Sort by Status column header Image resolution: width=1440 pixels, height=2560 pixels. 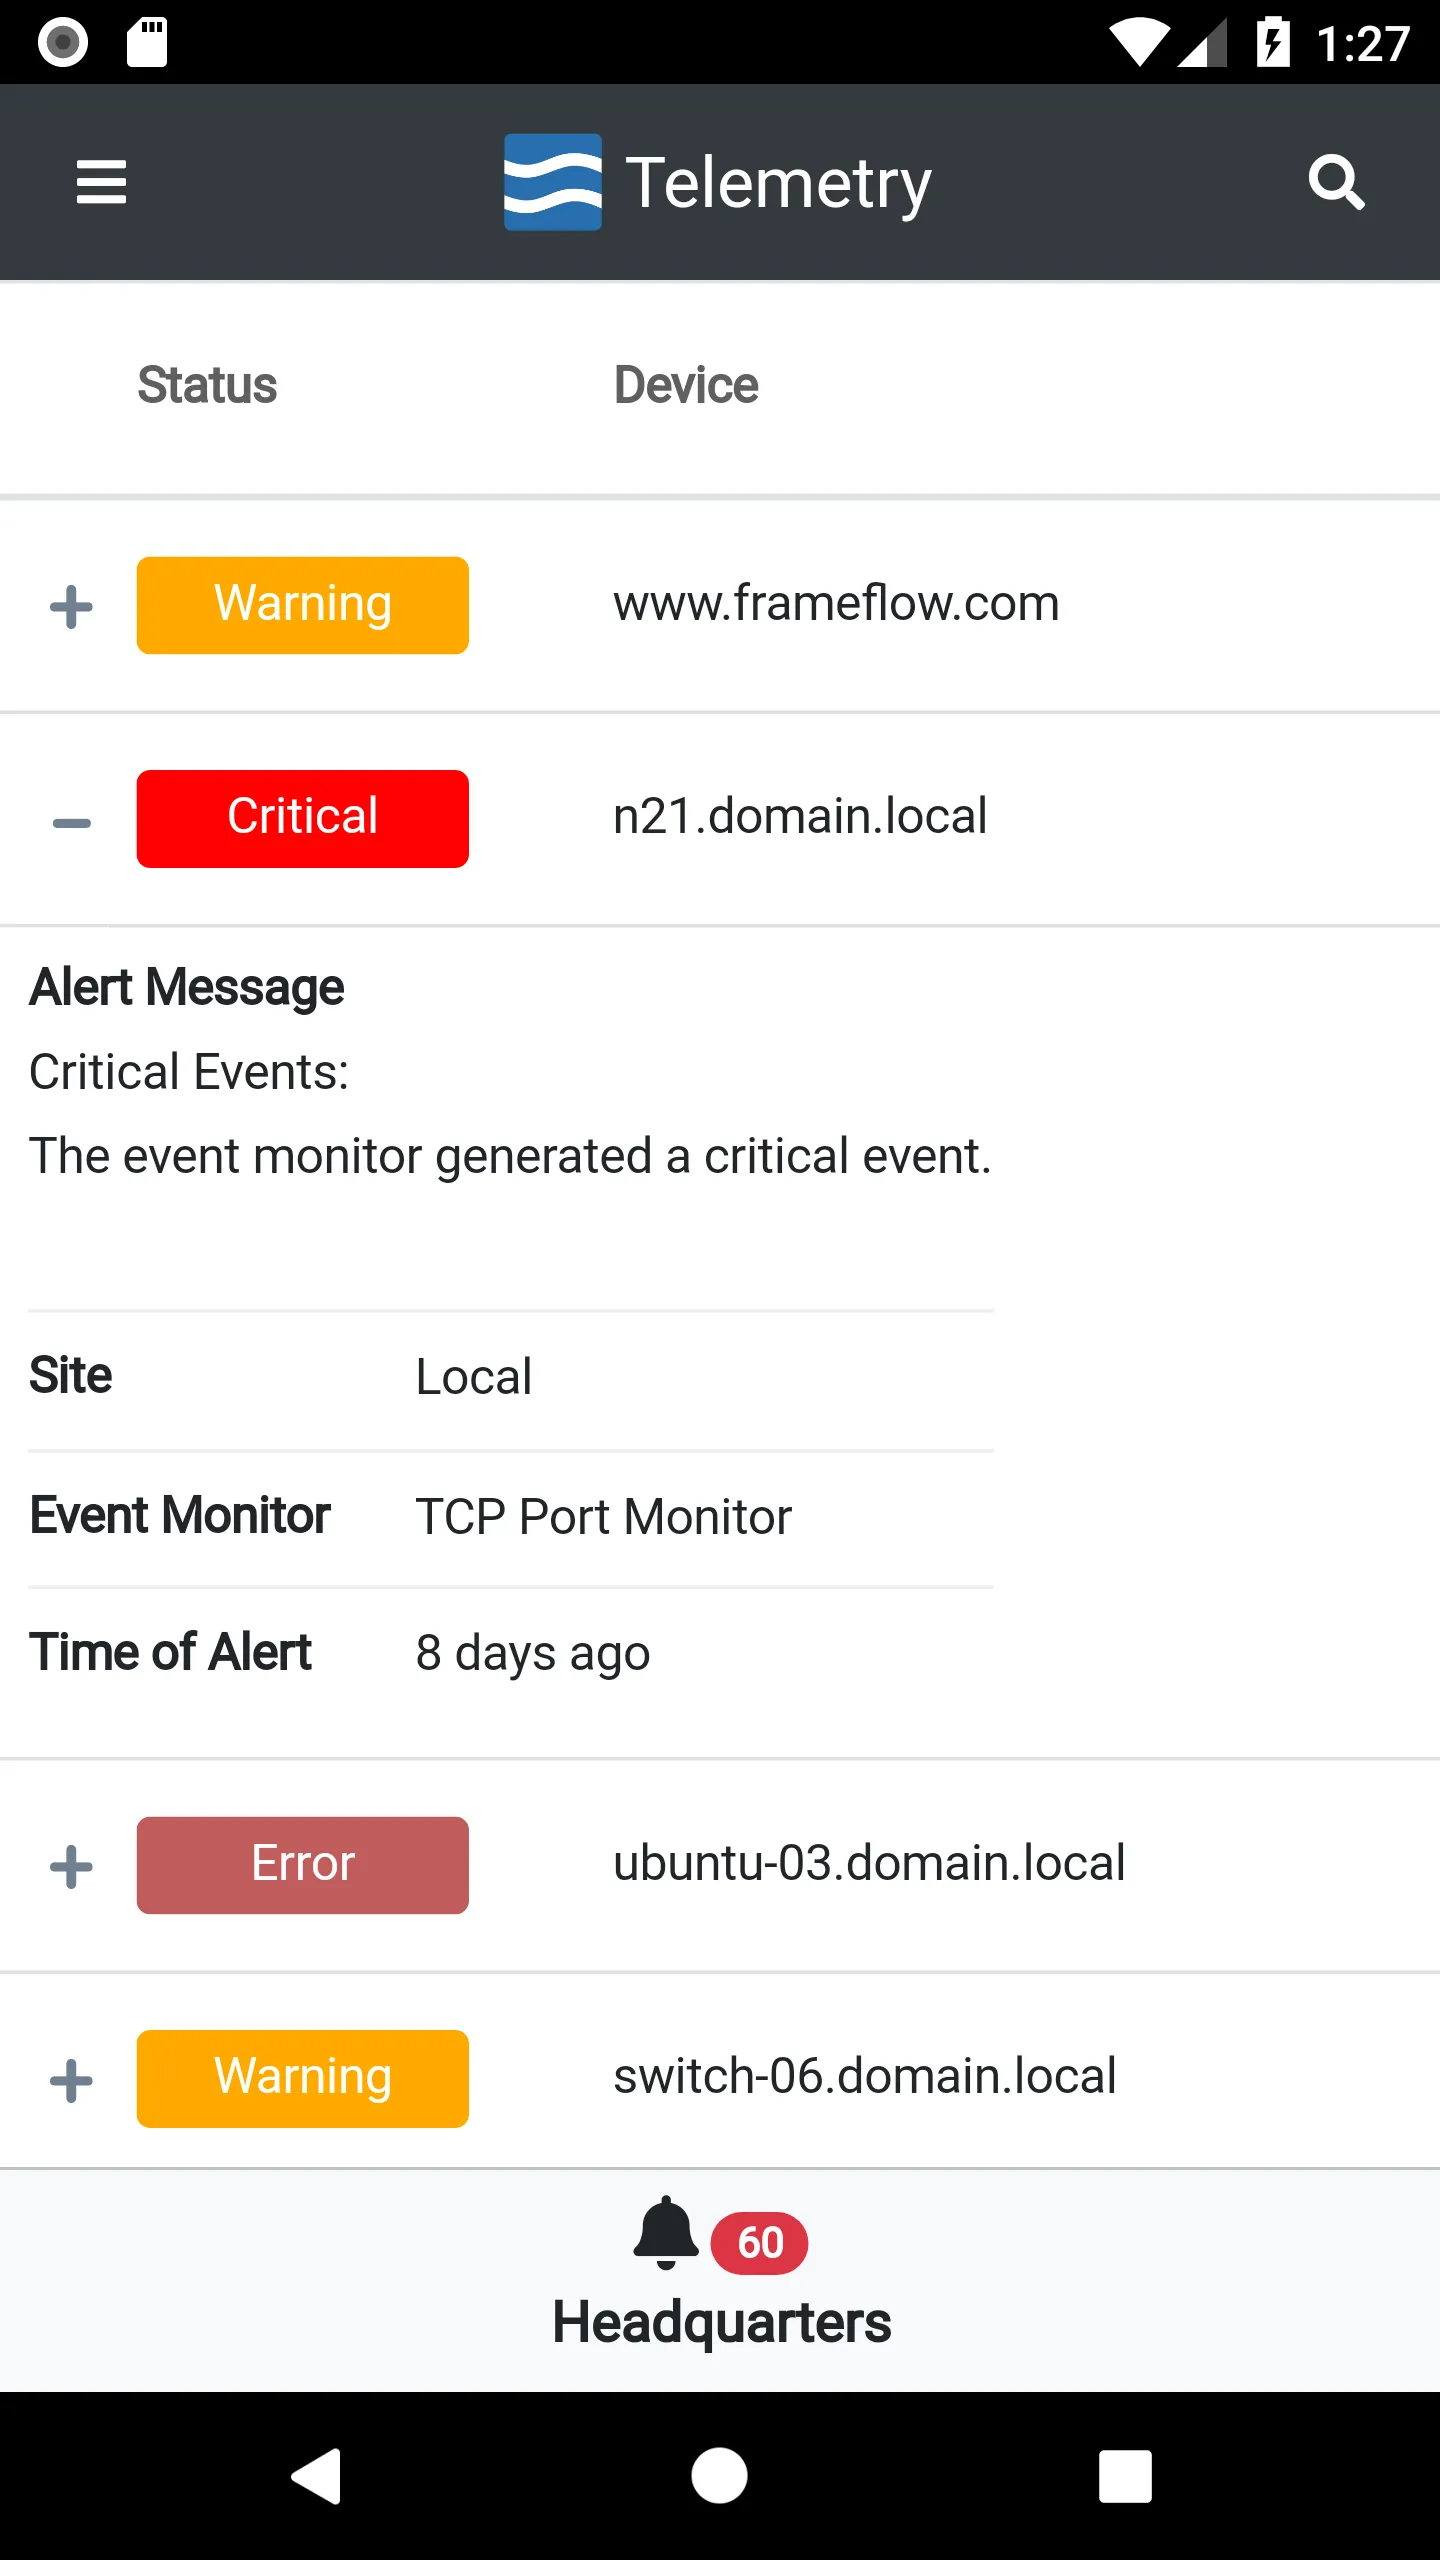coord(207,385)
